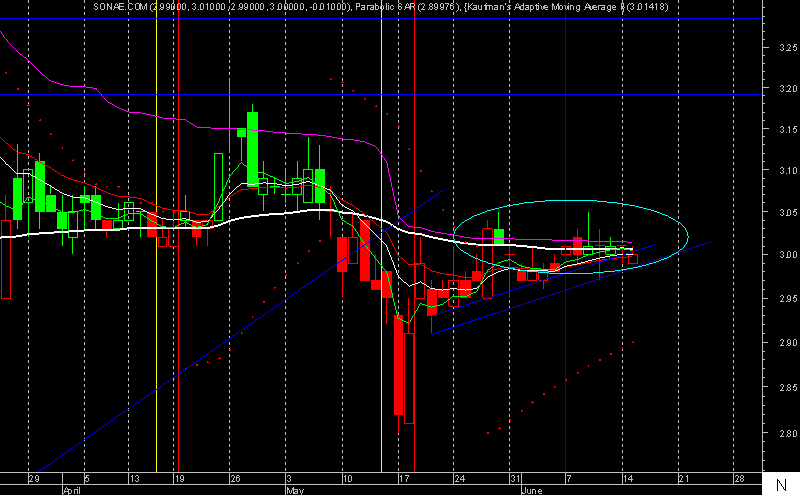Click June date label 21
The image size is (800, 495).
click(684, 479)
